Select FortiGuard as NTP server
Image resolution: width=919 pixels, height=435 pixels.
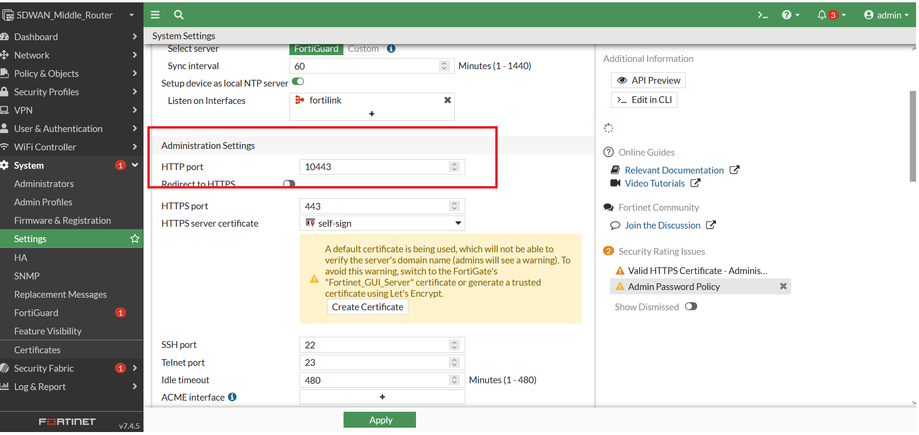pos(316,49)
